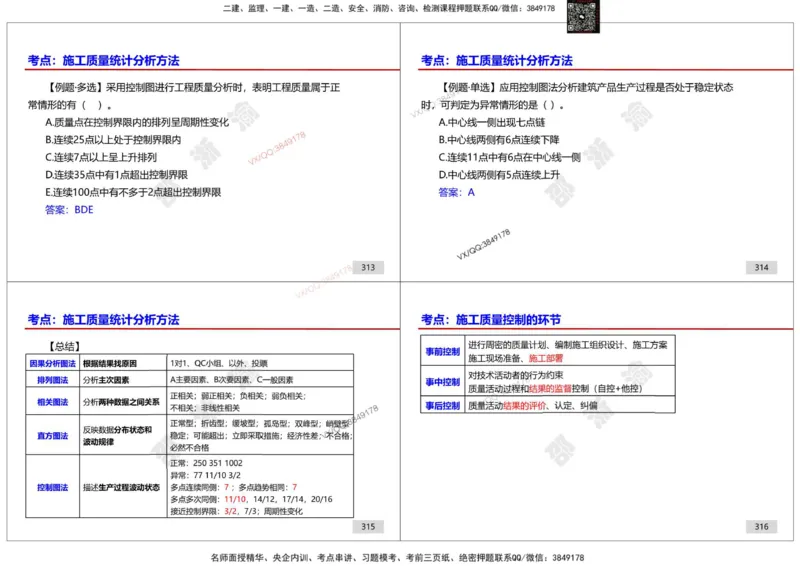Screen dimensions: 800x566
Task: Click the 因果分析图法 table cell
Action: click(53, 363)
